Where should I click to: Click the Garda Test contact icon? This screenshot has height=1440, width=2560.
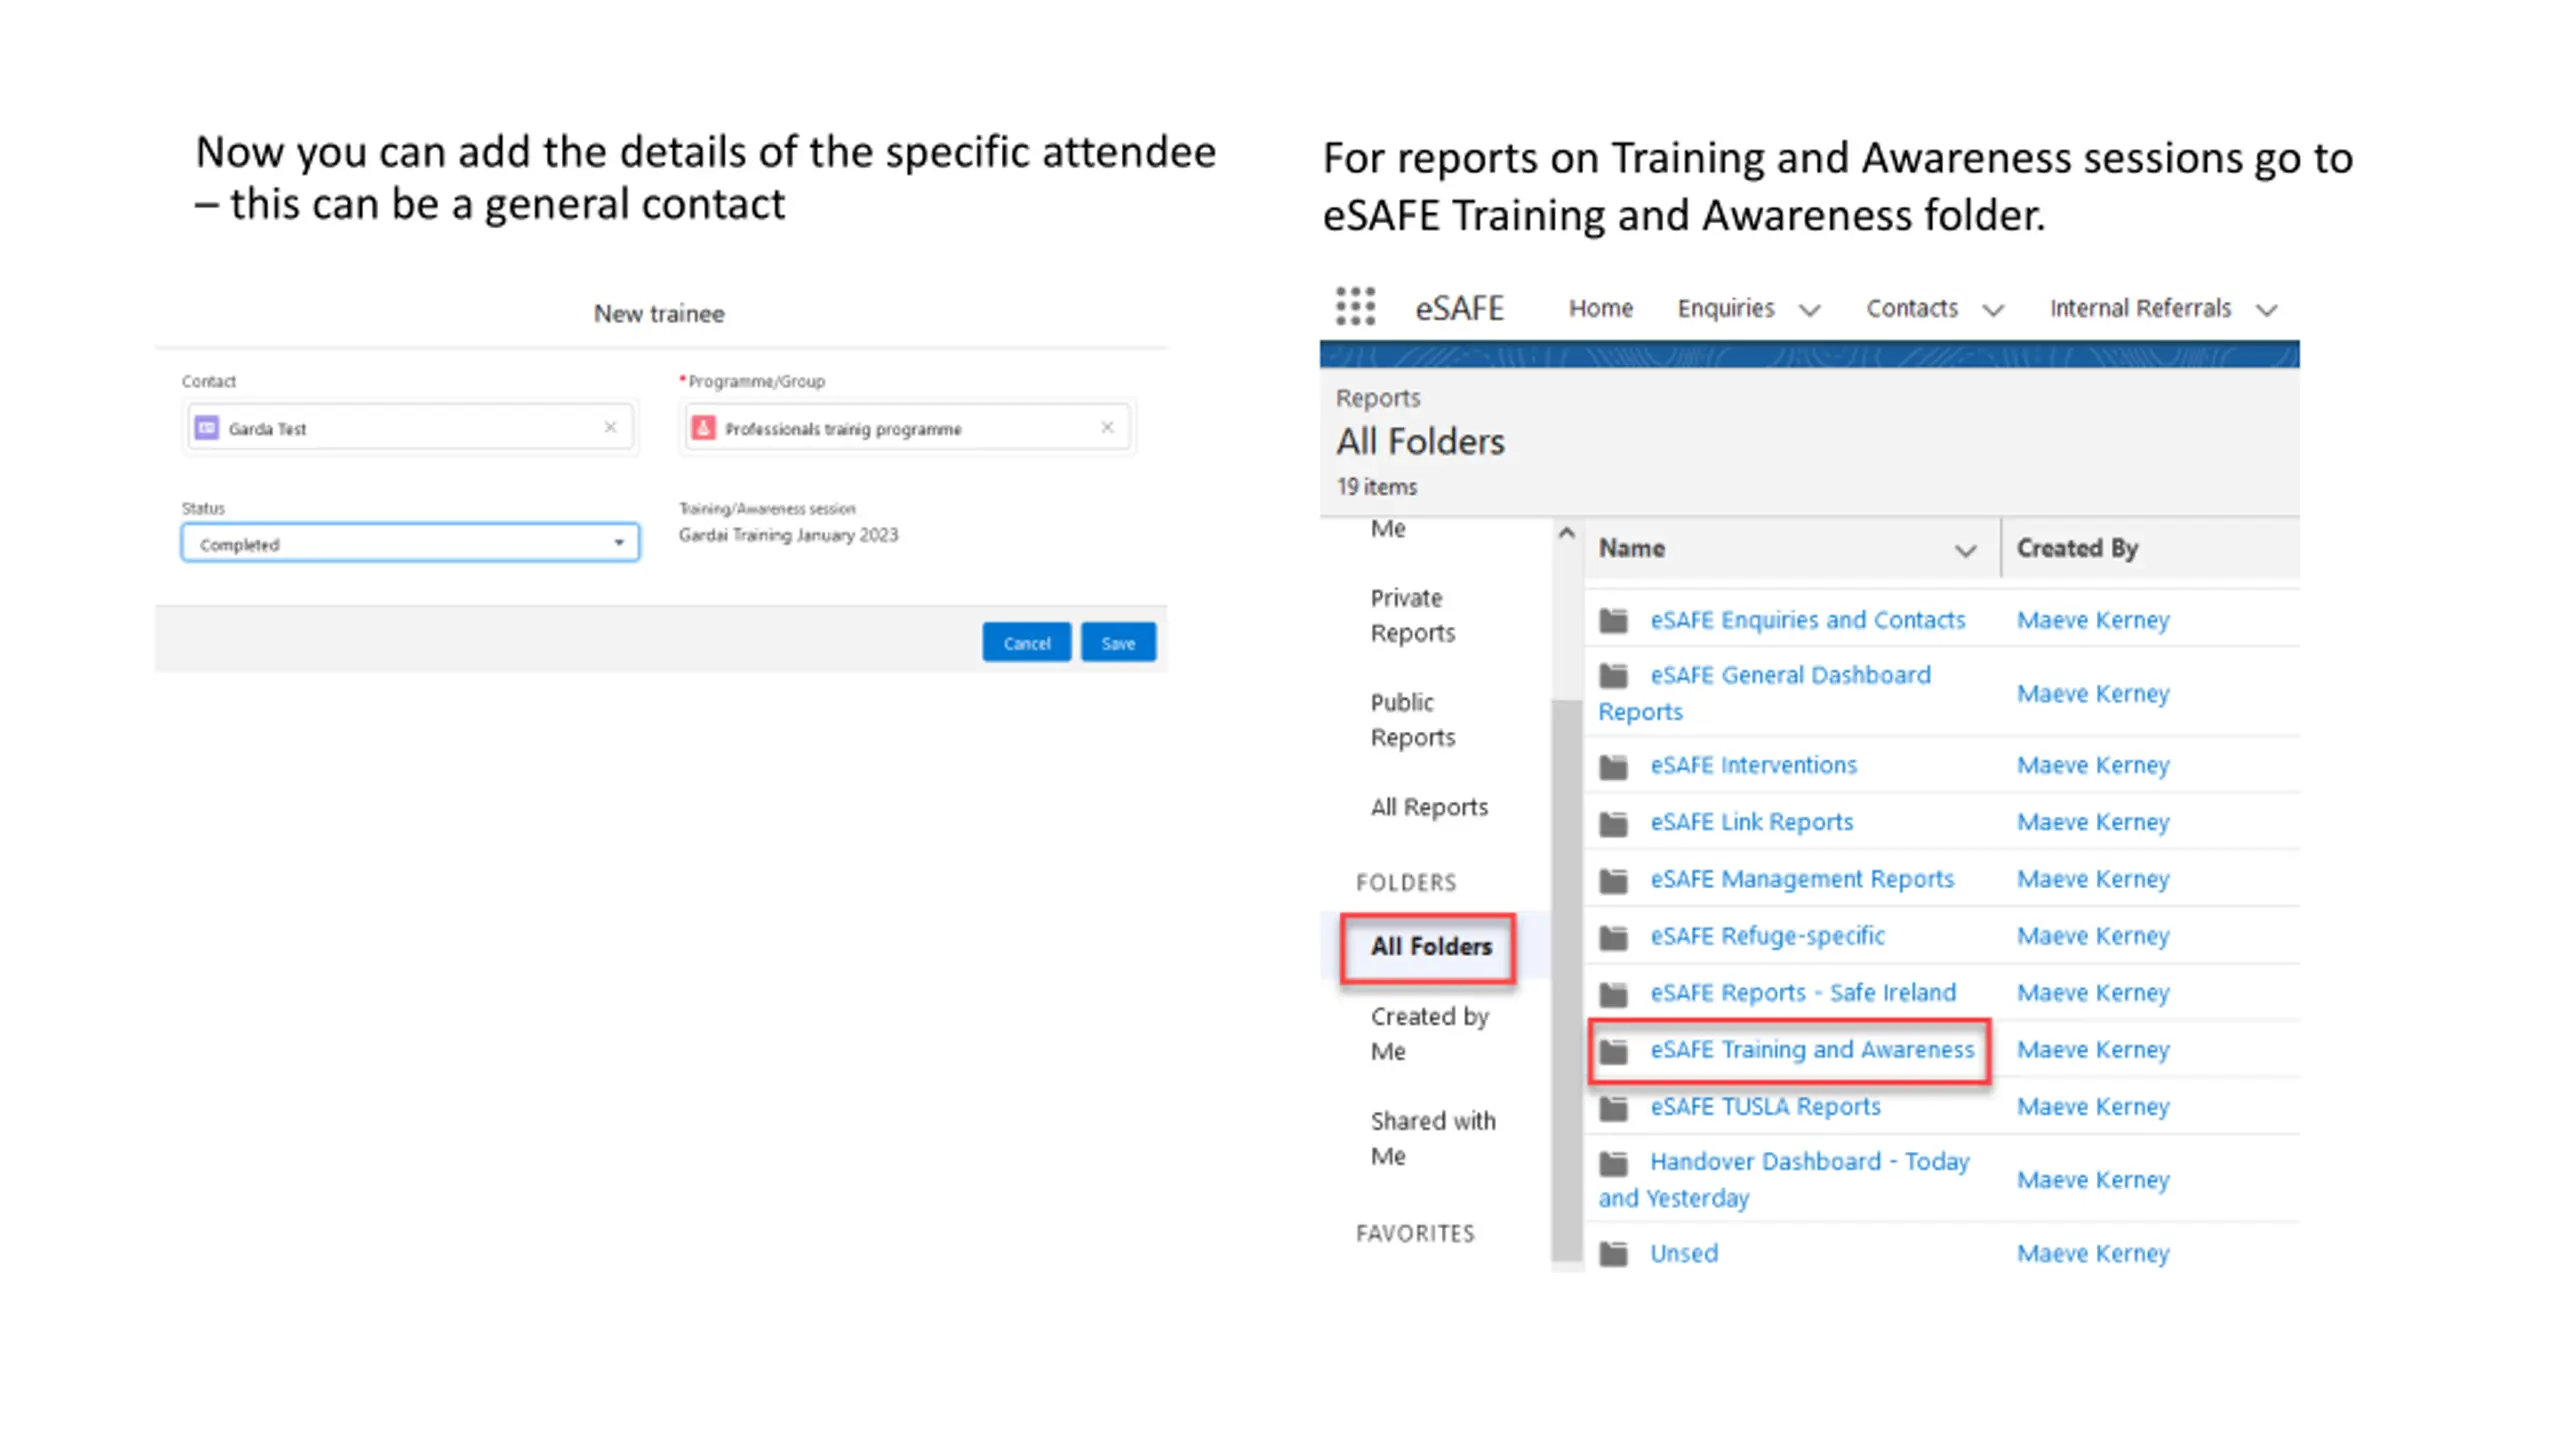coord(206,428)
